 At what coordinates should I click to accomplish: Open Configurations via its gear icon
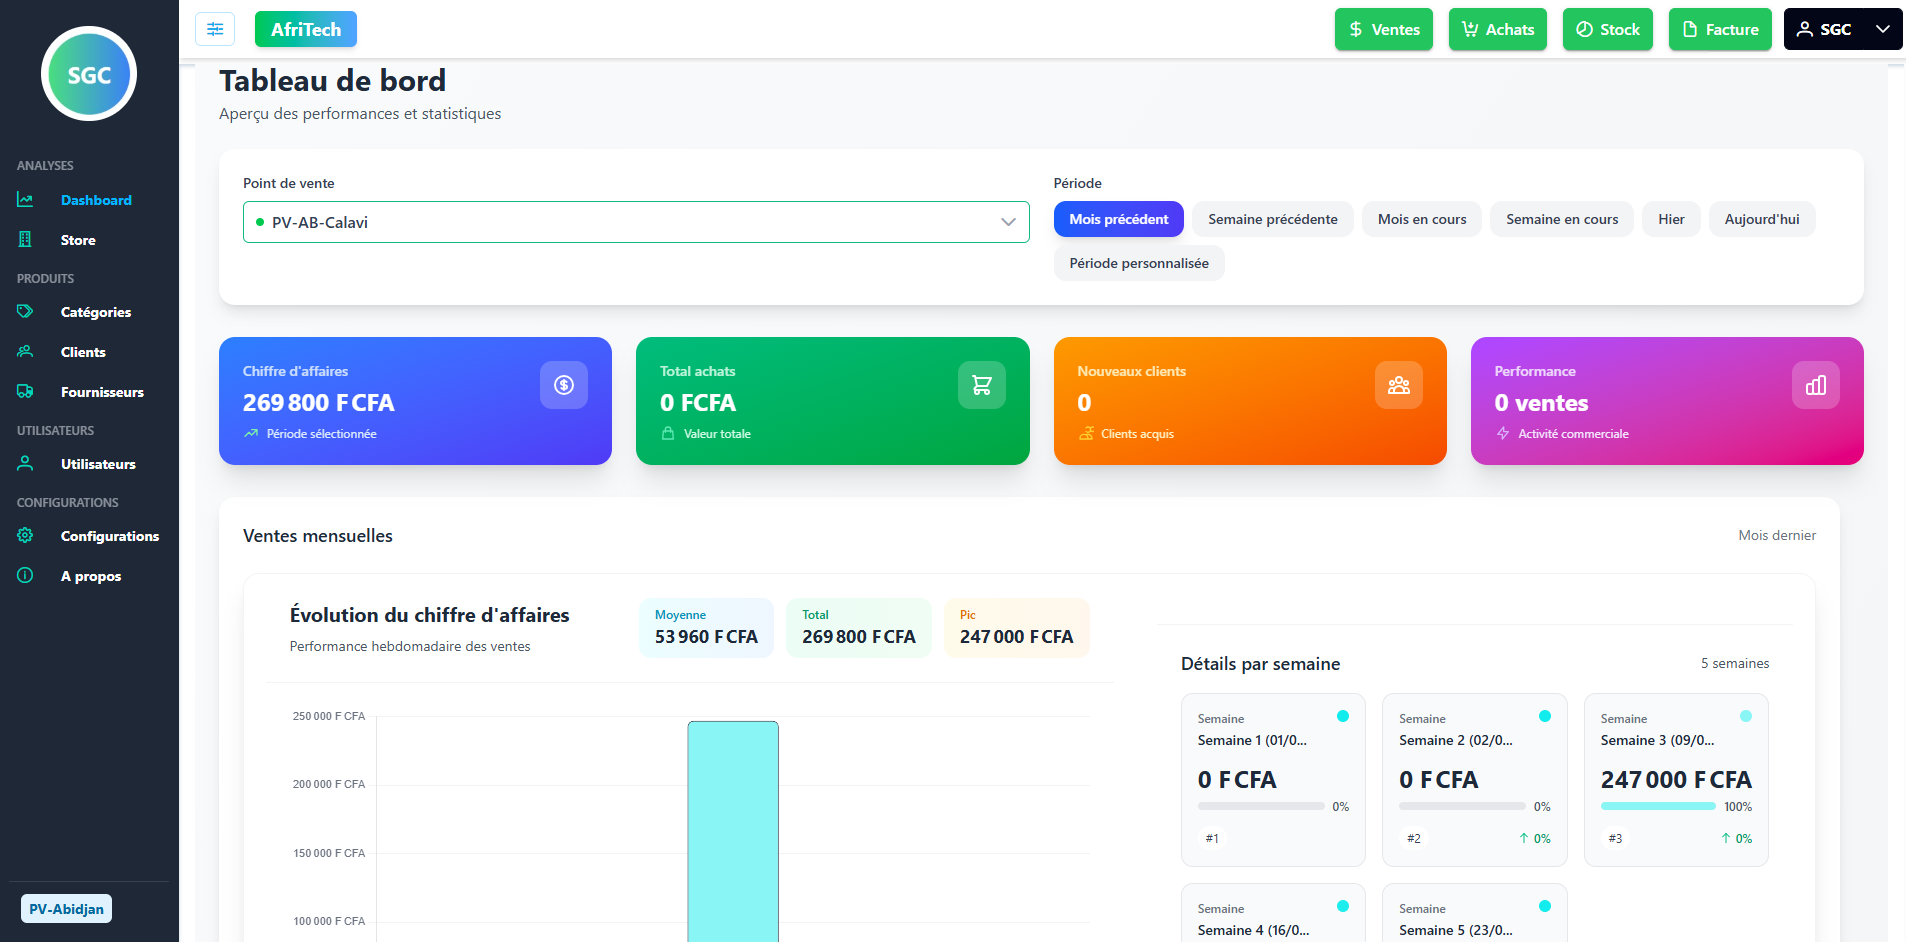coord(25,536)
